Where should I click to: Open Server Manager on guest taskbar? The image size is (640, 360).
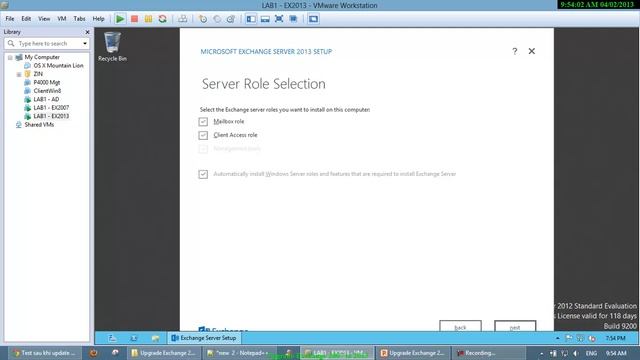112,338
